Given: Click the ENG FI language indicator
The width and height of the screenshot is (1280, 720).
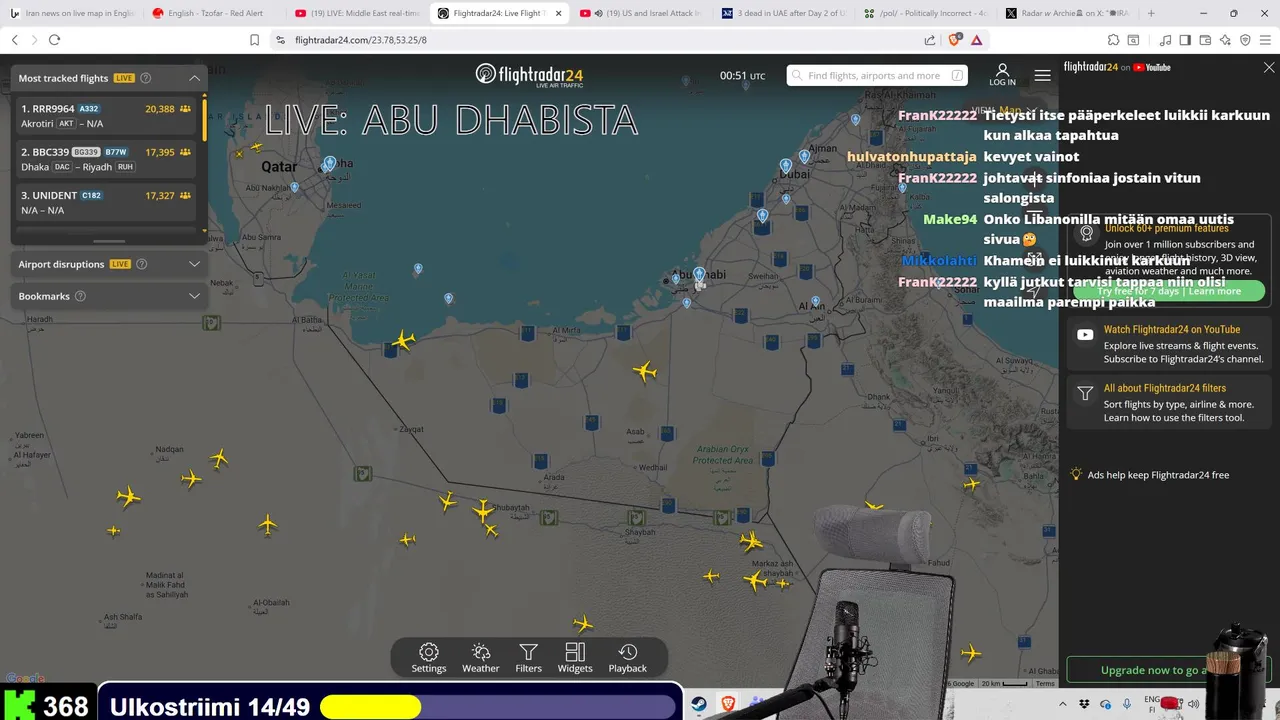Looking at the screenshot, I should coord(1152,704).
